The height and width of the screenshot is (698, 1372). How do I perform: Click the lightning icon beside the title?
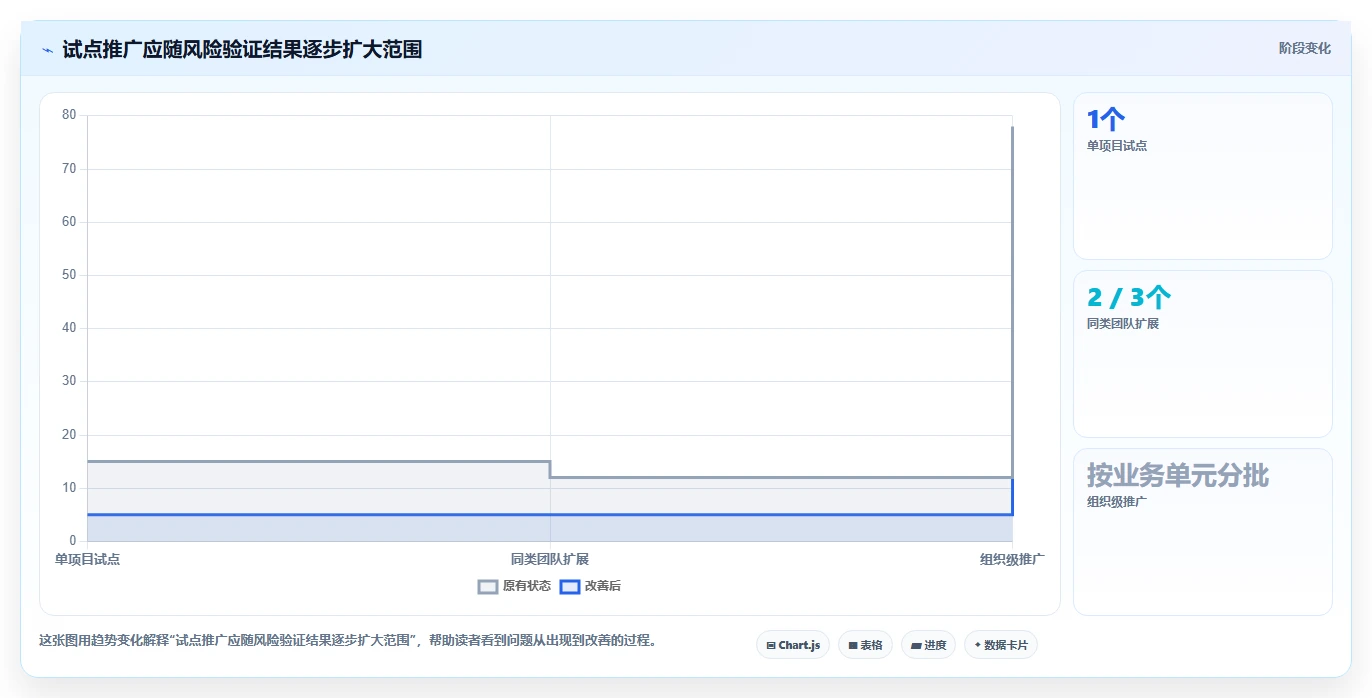[47, 49]
